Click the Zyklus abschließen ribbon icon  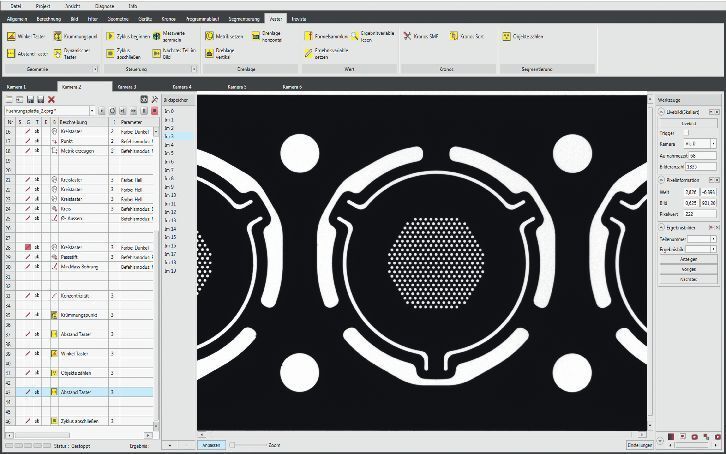click(110, 54)
